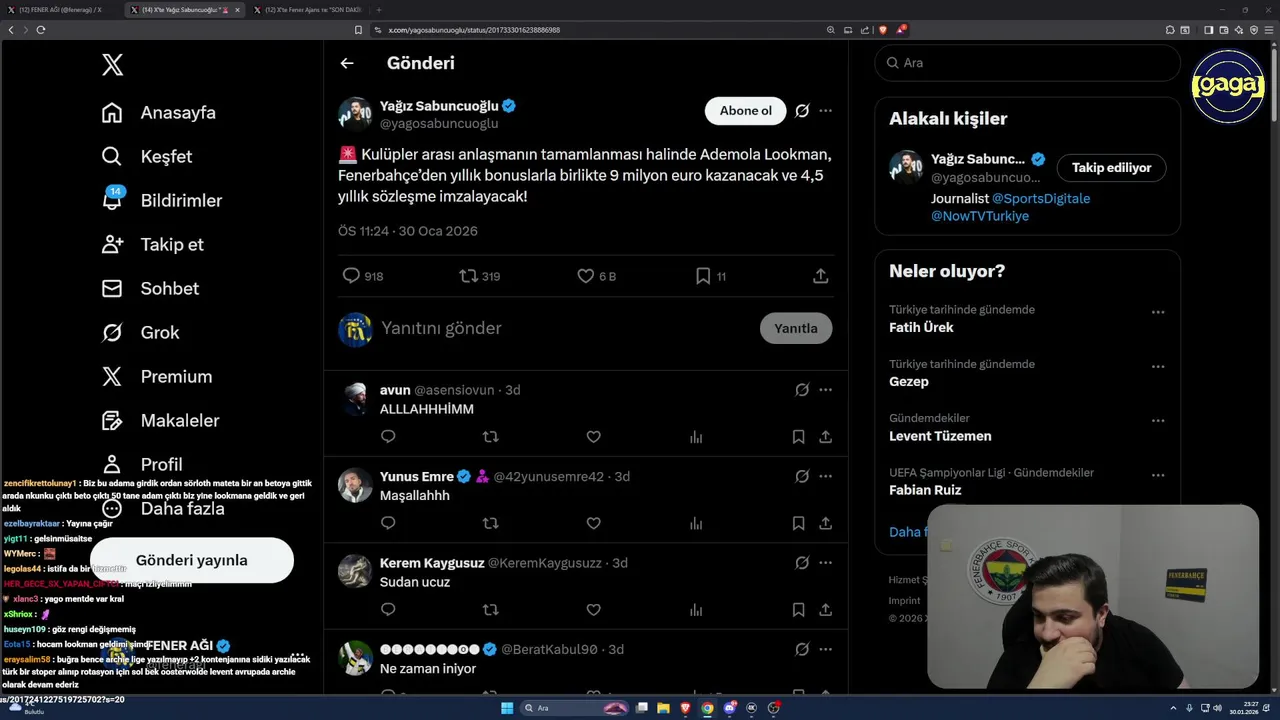Like Yunus Emre's comment

pyautogui.click(x=593, y=523)
